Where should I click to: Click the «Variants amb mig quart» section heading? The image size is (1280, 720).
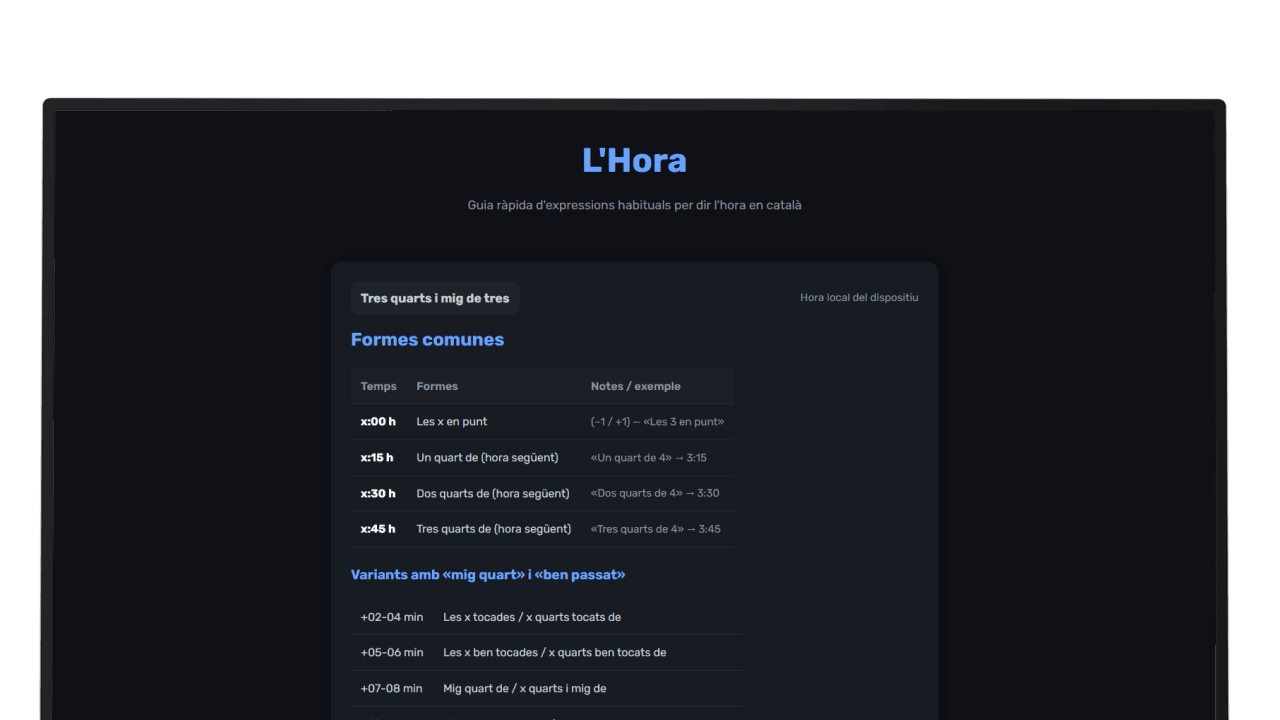point(488,575)
